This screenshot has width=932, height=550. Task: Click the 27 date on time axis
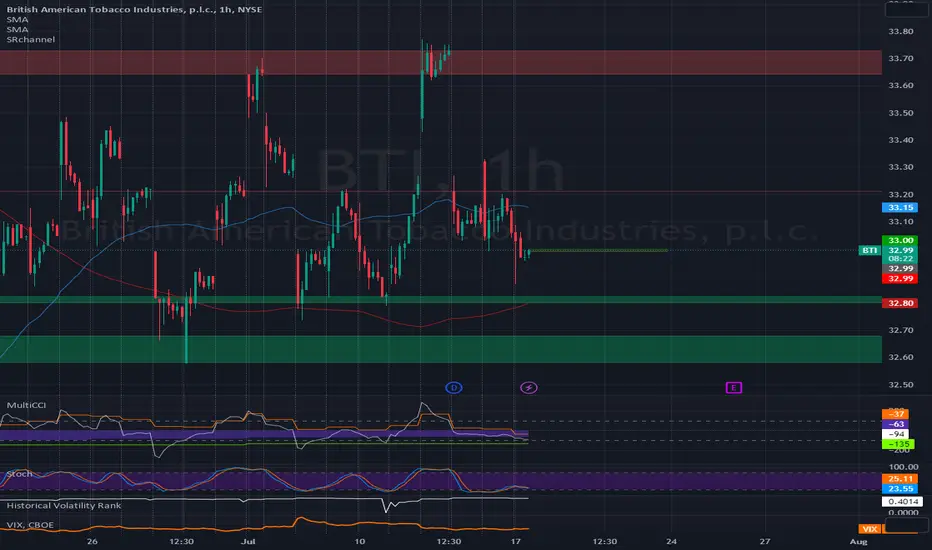tap(764, 542)
